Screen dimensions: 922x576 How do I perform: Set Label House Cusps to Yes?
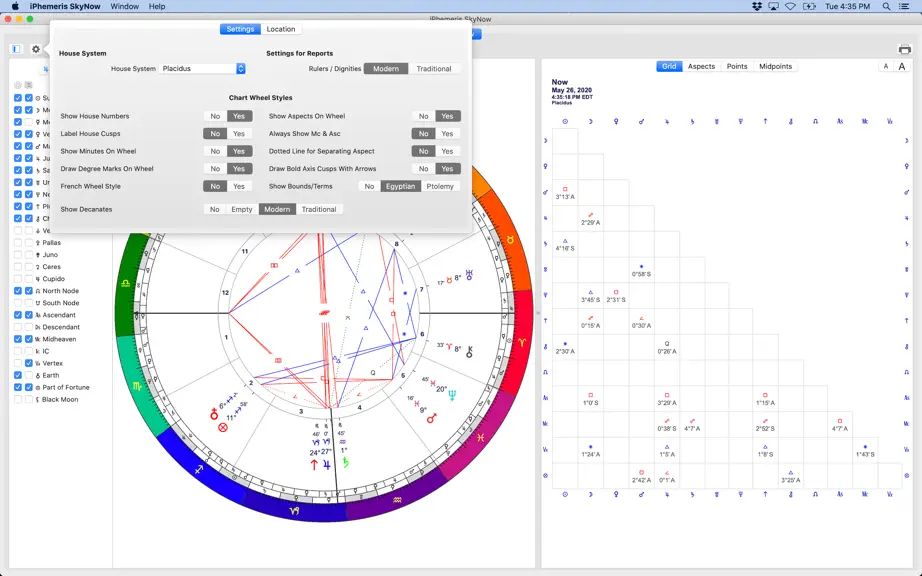coord(239,134)
